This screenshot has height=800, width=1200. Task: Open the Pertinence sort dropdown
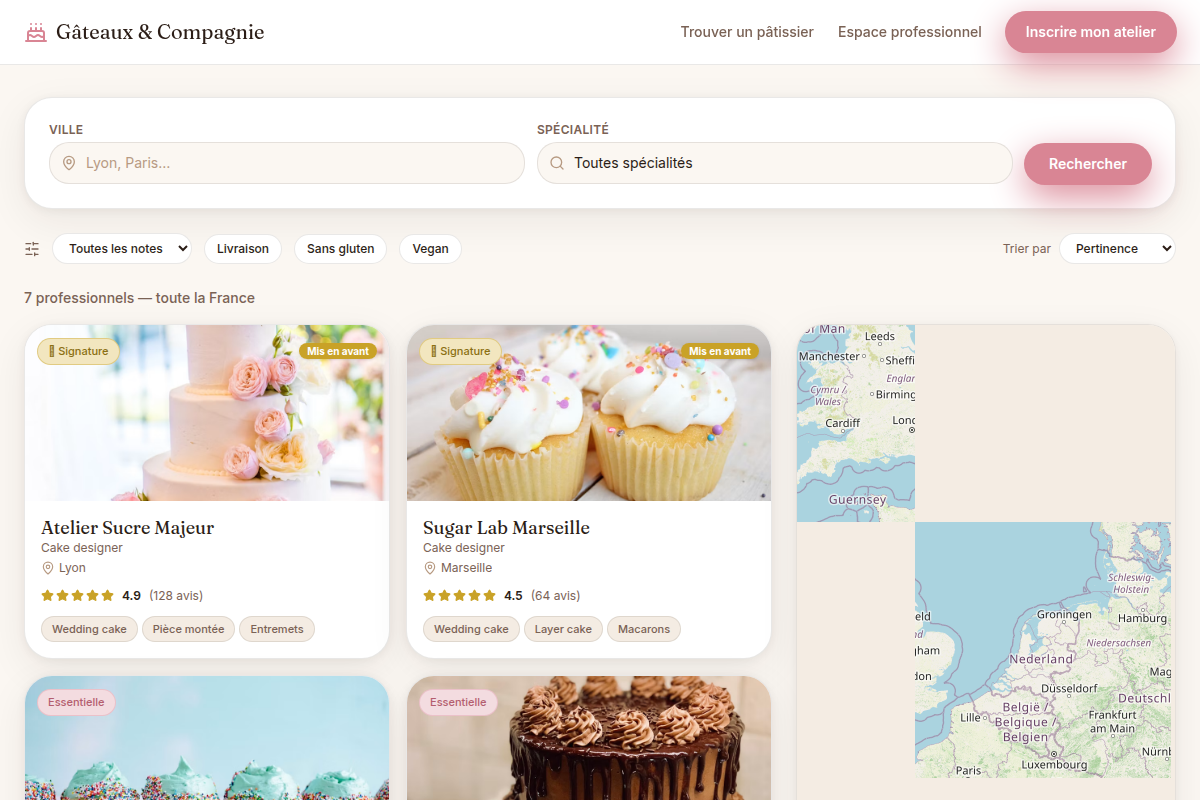point(1117,249)
